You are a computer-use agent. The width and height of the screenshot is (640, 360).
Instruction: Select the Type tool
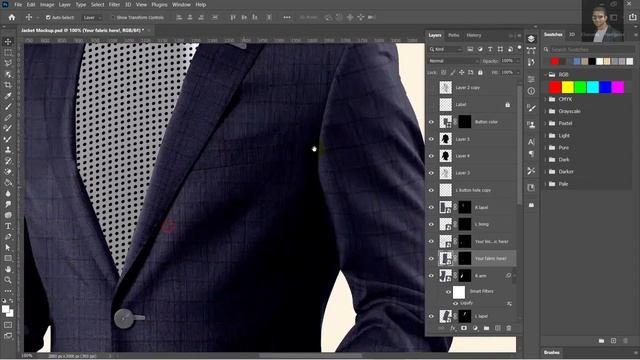tap(8, 226)
